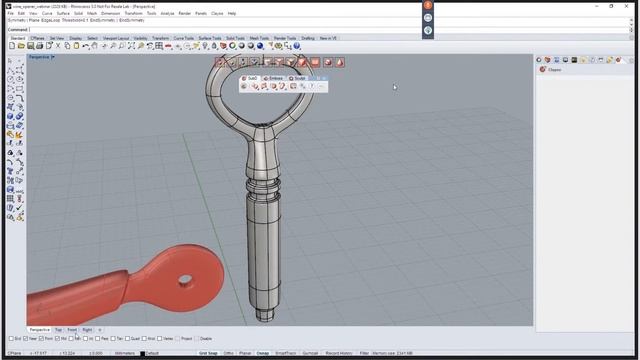This screenshot has width=640, height=360.
Task: Create a new file from Standard toolbar
Action: [12, 46]
